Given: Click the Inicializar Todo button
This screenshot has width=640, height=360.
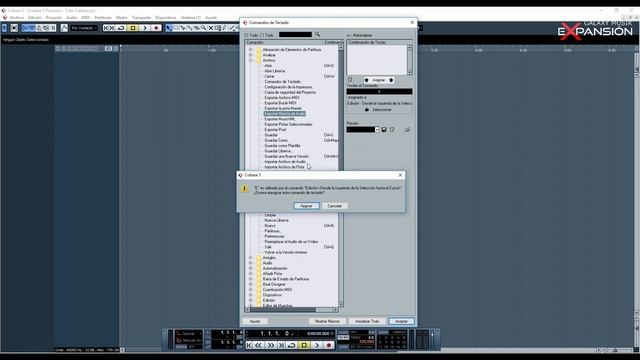Looking at the screenshot, I should (367, 321).
